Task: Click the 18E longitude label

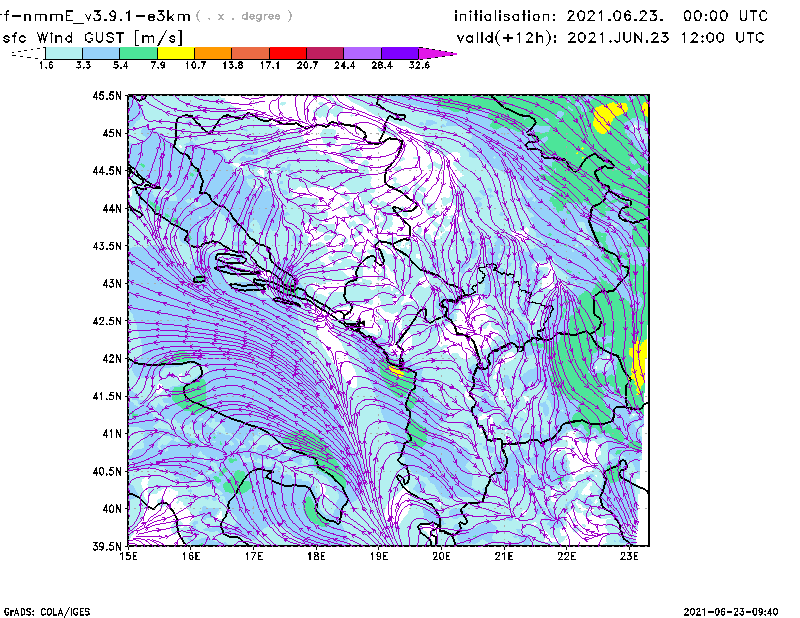Action: pos(316,556)
